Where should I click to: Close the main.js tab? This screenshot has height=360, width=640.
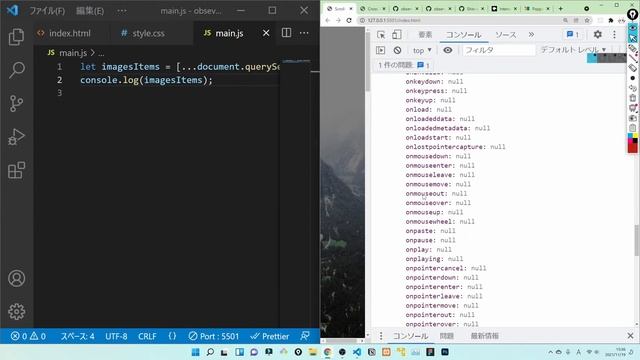coord(266,33)
